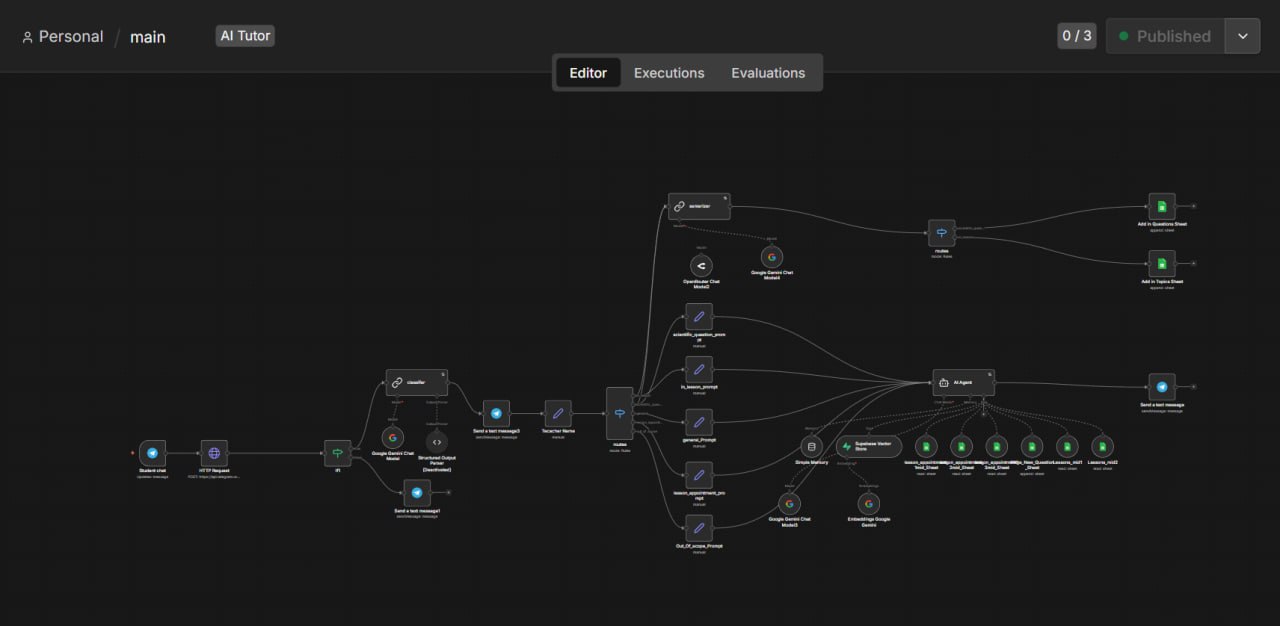Open the scientific_question_prompt edit node
Viewport: 1280px width, 626px height.
point(699,316)
